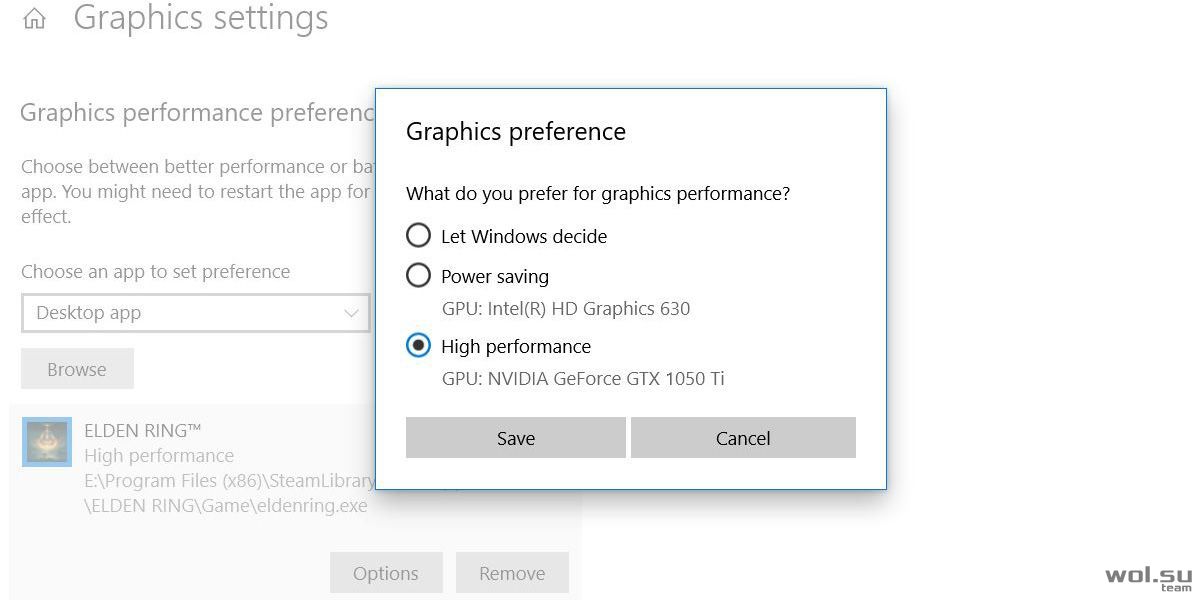
Task: Choose the Let Windows decide radio option
Action: click(x=418, y=236)
